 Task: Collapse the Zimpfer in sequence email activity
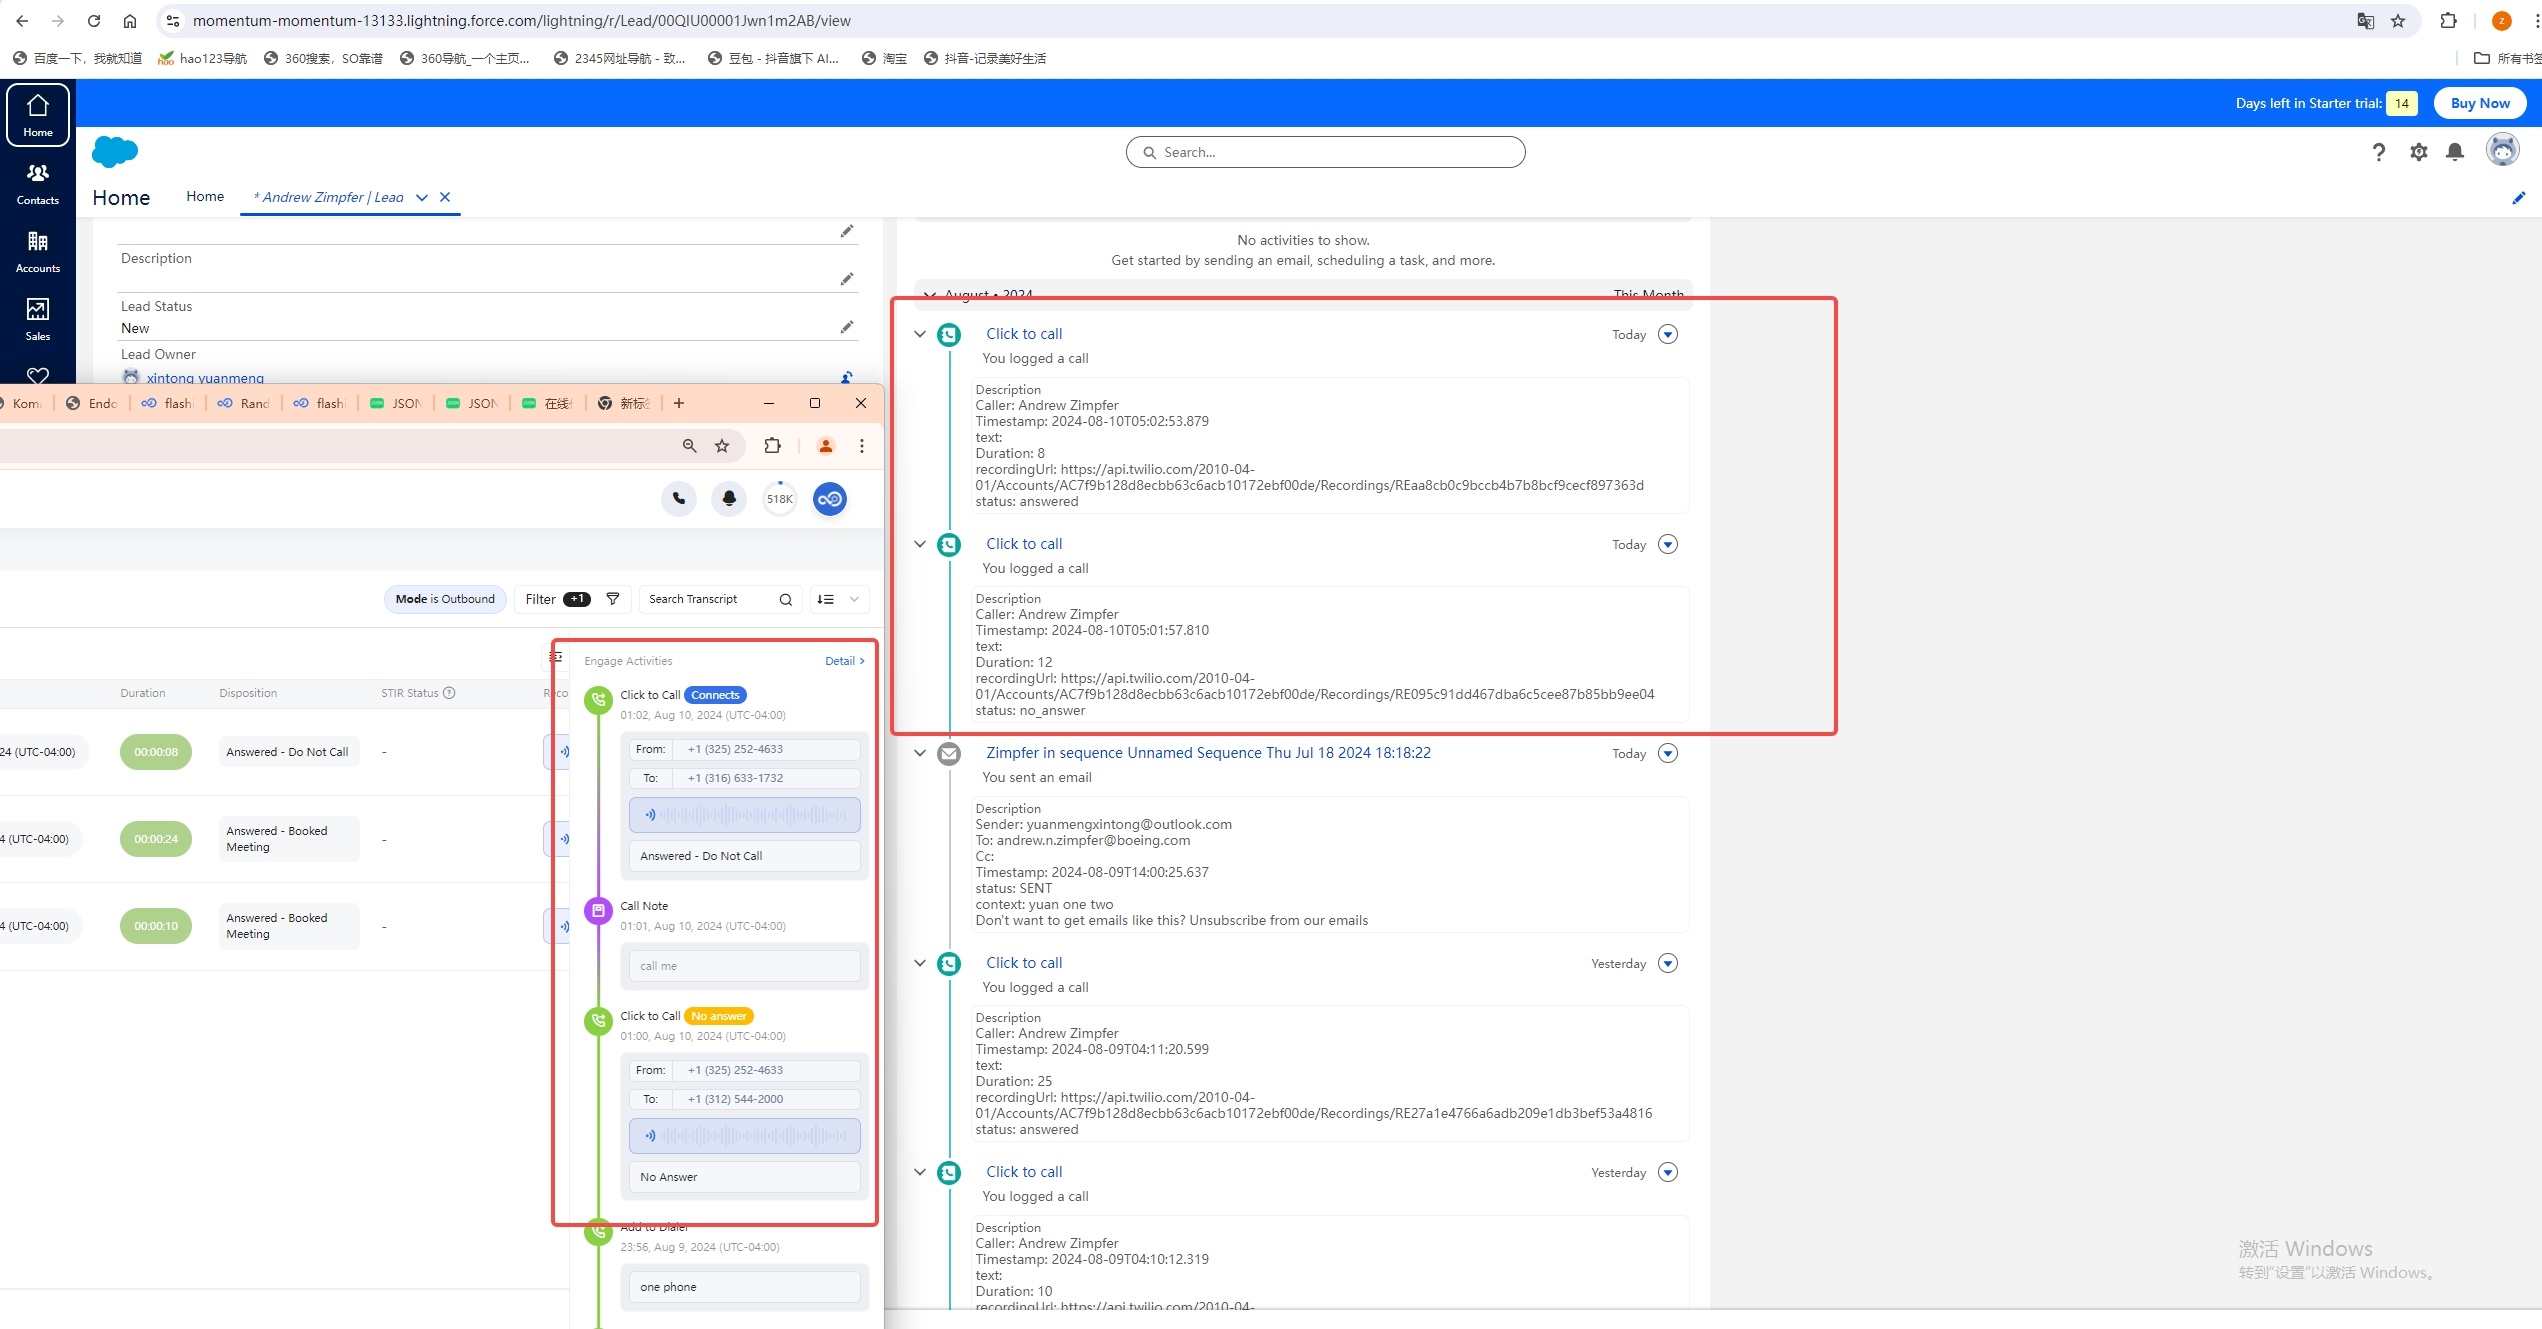(x=920, y=753)
